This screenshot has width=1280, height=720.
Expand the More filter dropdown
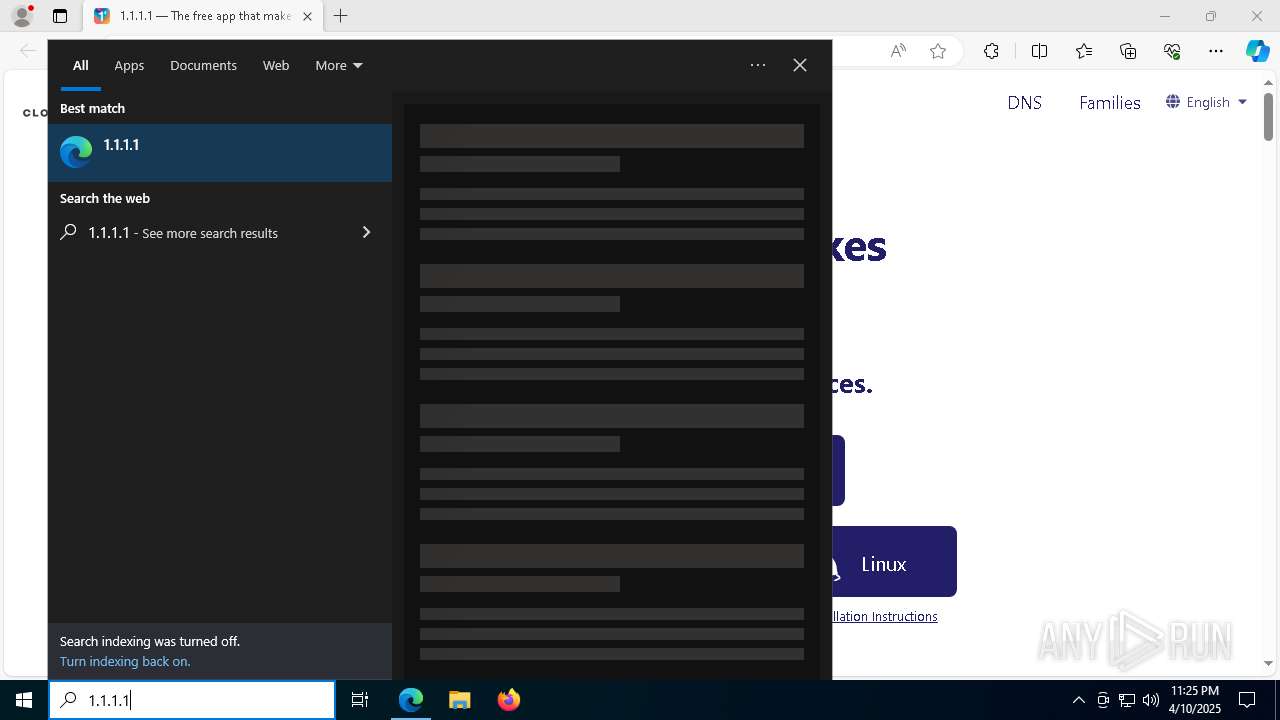(x=339, y=65)
